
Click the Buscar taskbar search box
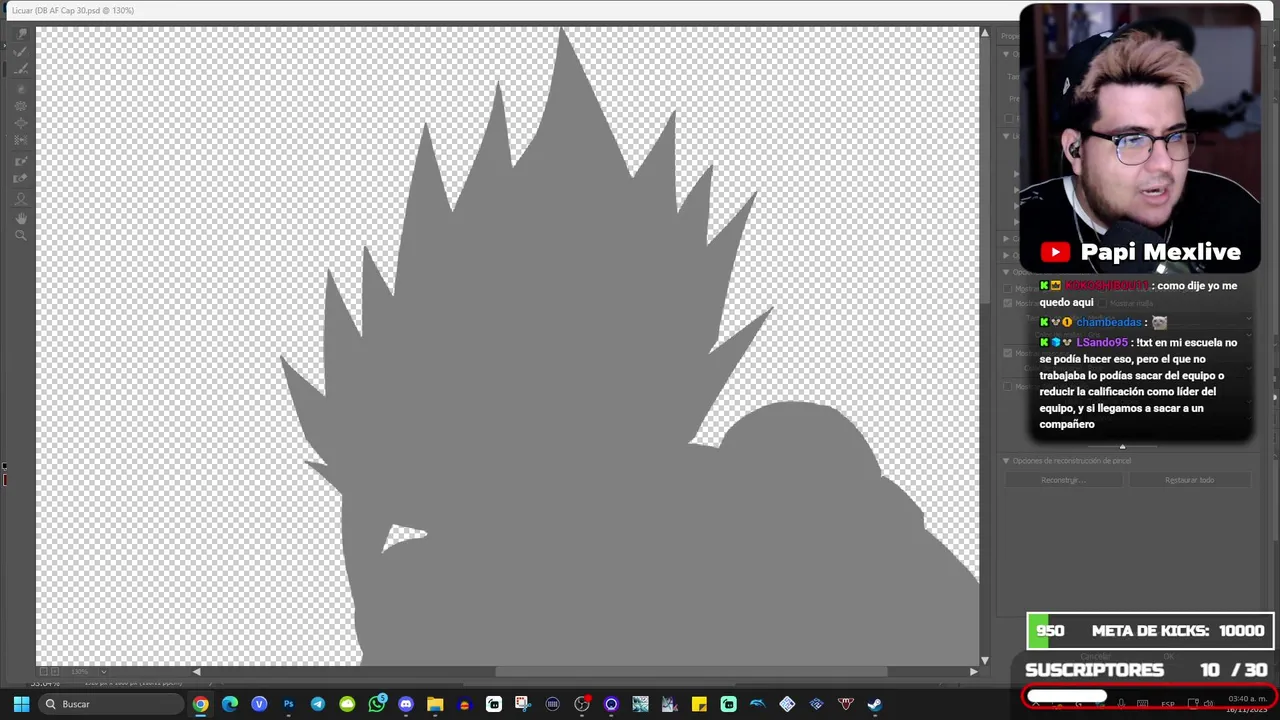(112, 704)
